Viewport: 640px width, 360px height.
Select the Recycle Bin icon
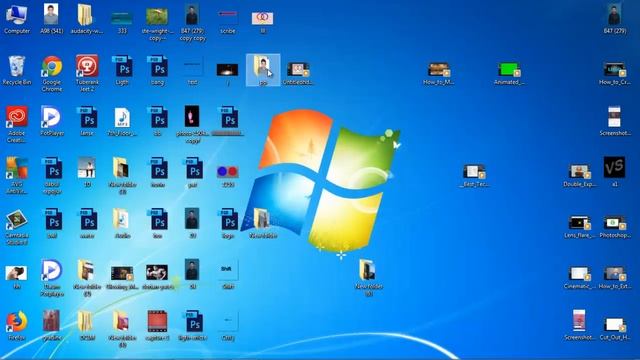17,70
